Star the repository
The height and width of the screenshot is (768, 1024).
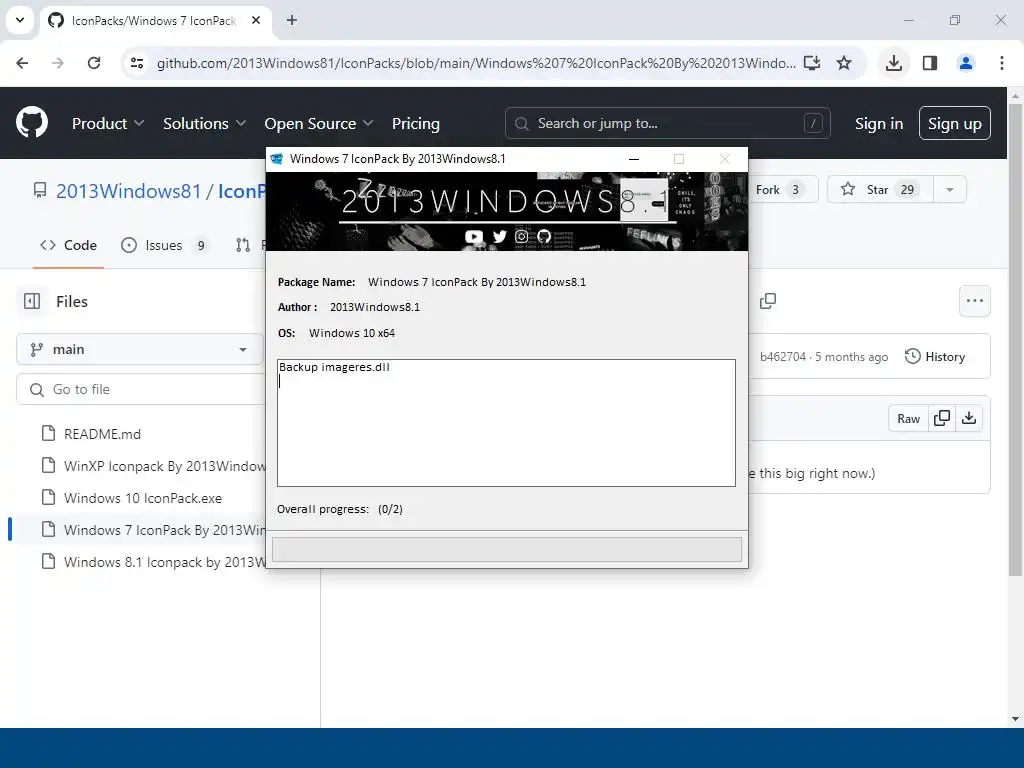[880, 189]
